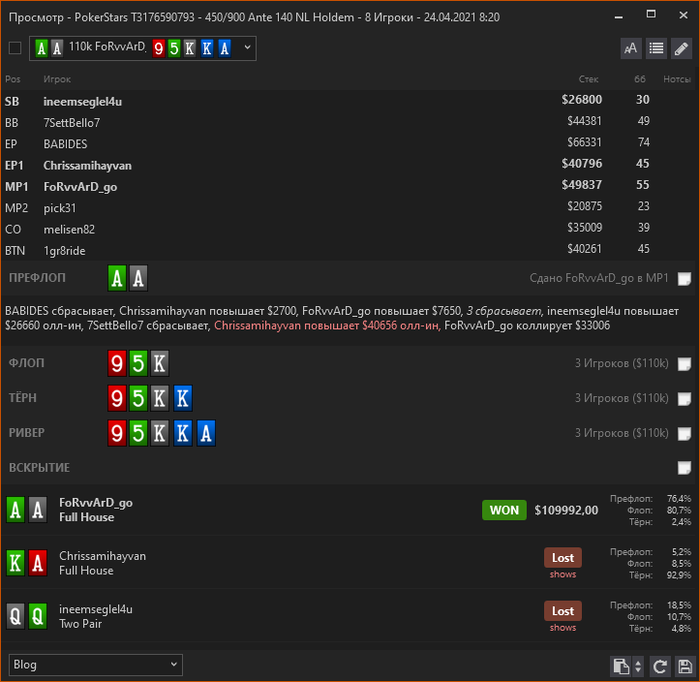Click the green A card of FoRvvArD_go showdown
Screen dimensions: 700x682
click(16, 510)
